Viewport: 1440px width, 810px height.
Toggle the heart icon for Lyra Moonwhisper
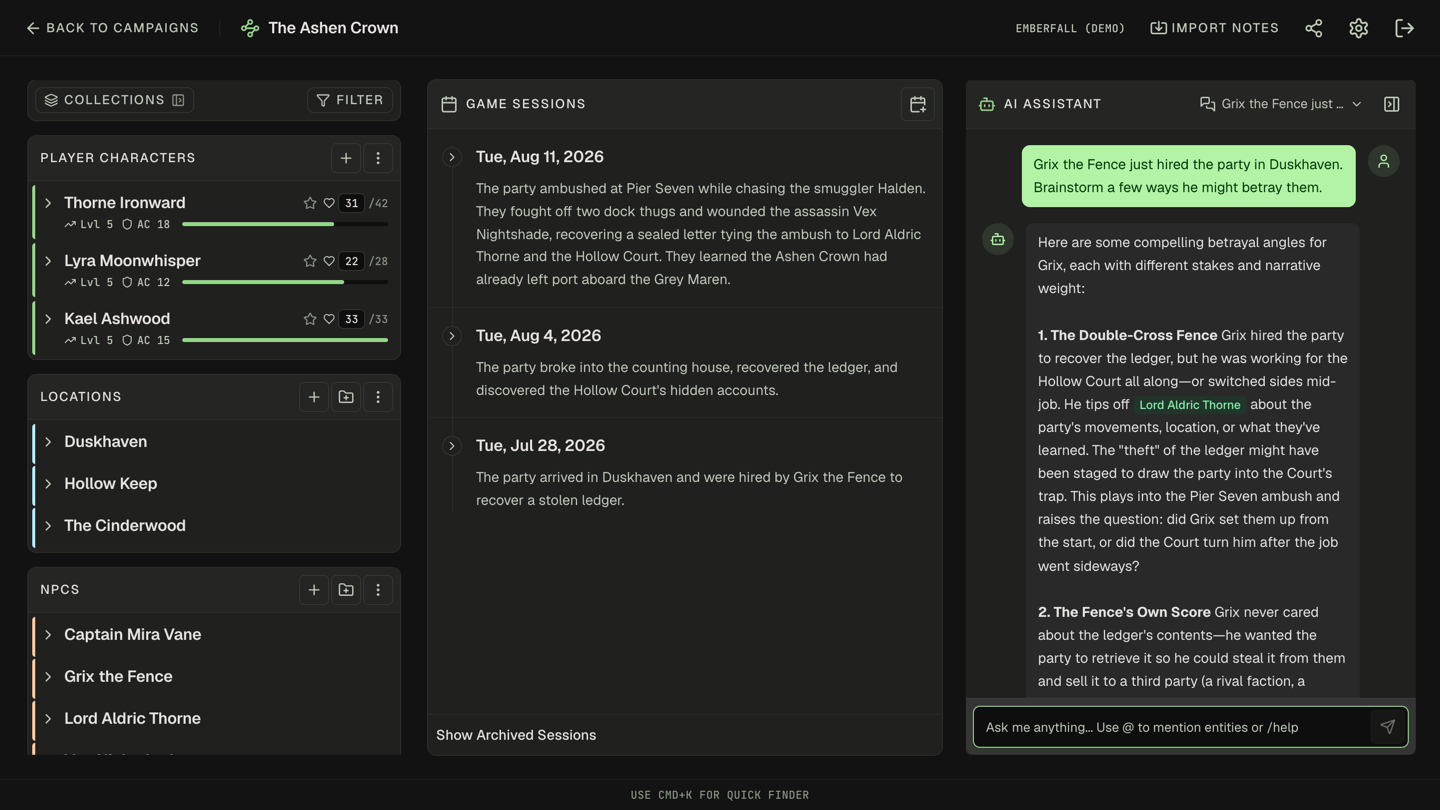[x=329, y=261]
